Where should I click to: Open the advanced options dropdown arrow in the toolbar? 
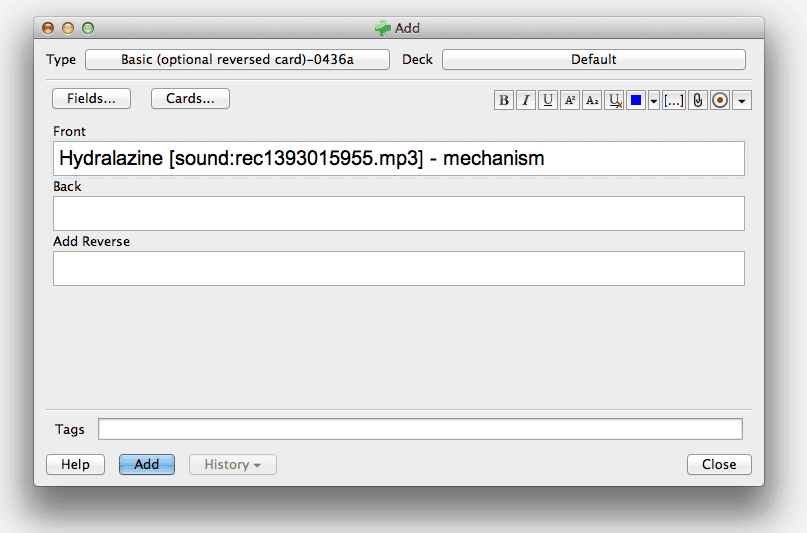click(742, 100)
